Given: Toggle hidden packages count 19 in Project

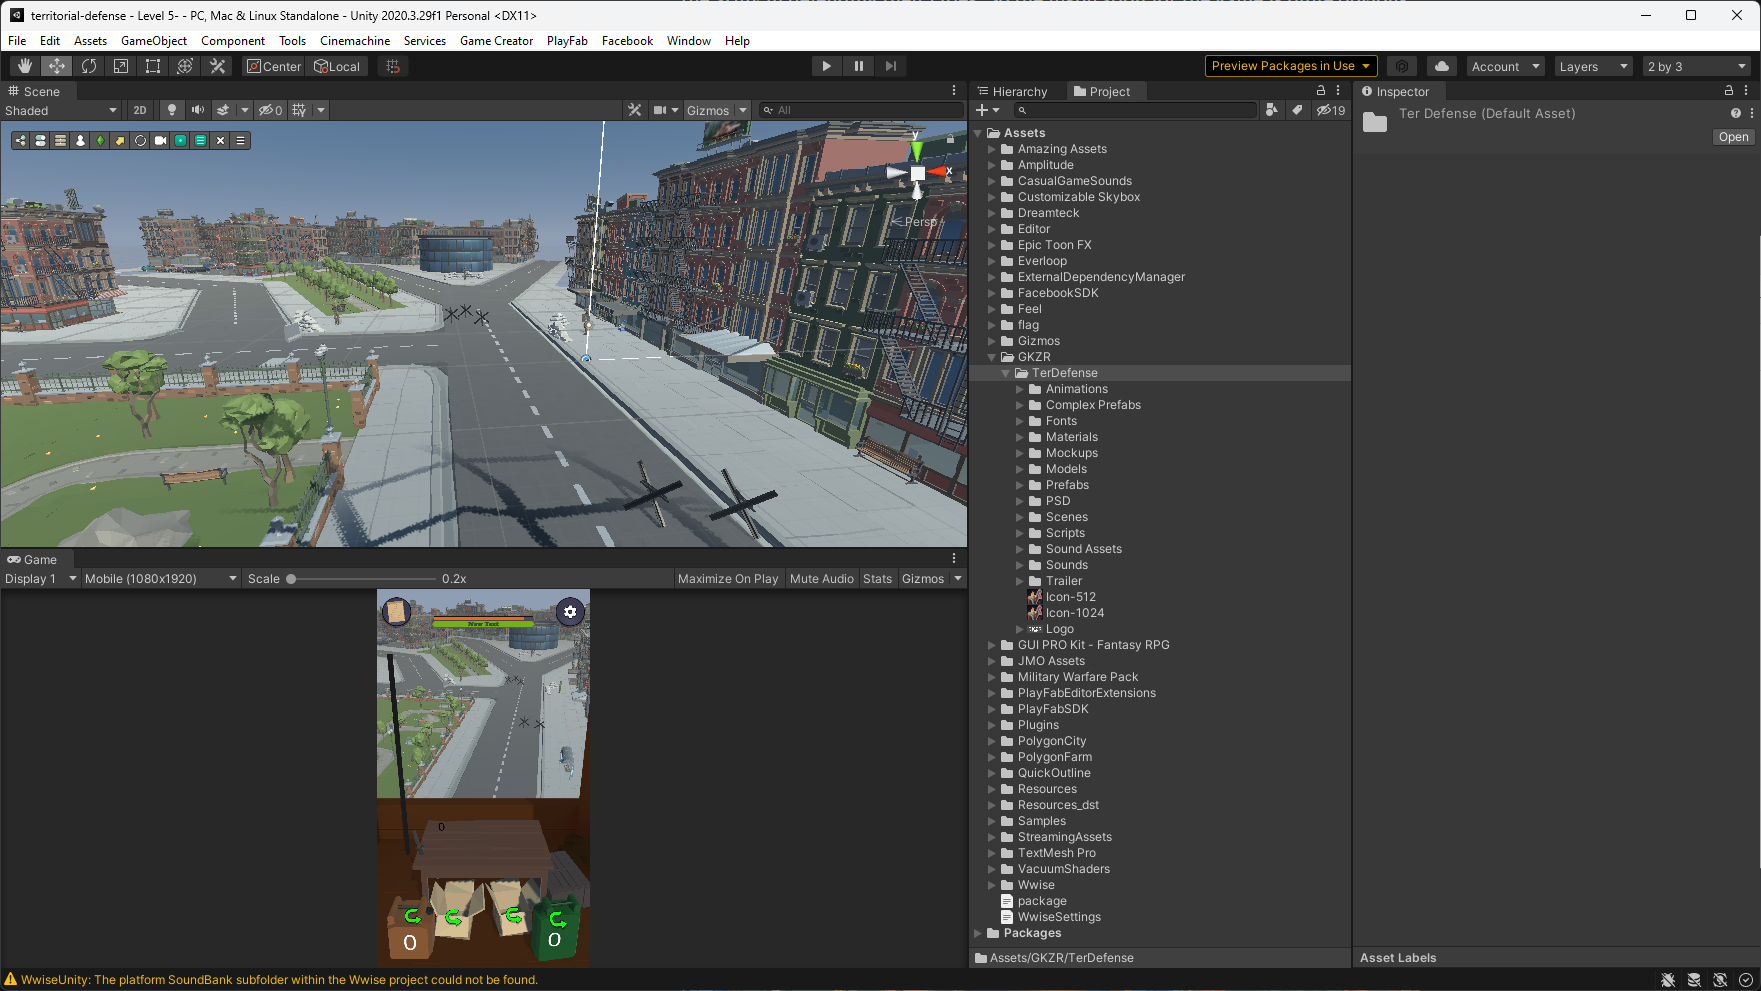Looking at the screenshot, I should tap(1331, 110).
